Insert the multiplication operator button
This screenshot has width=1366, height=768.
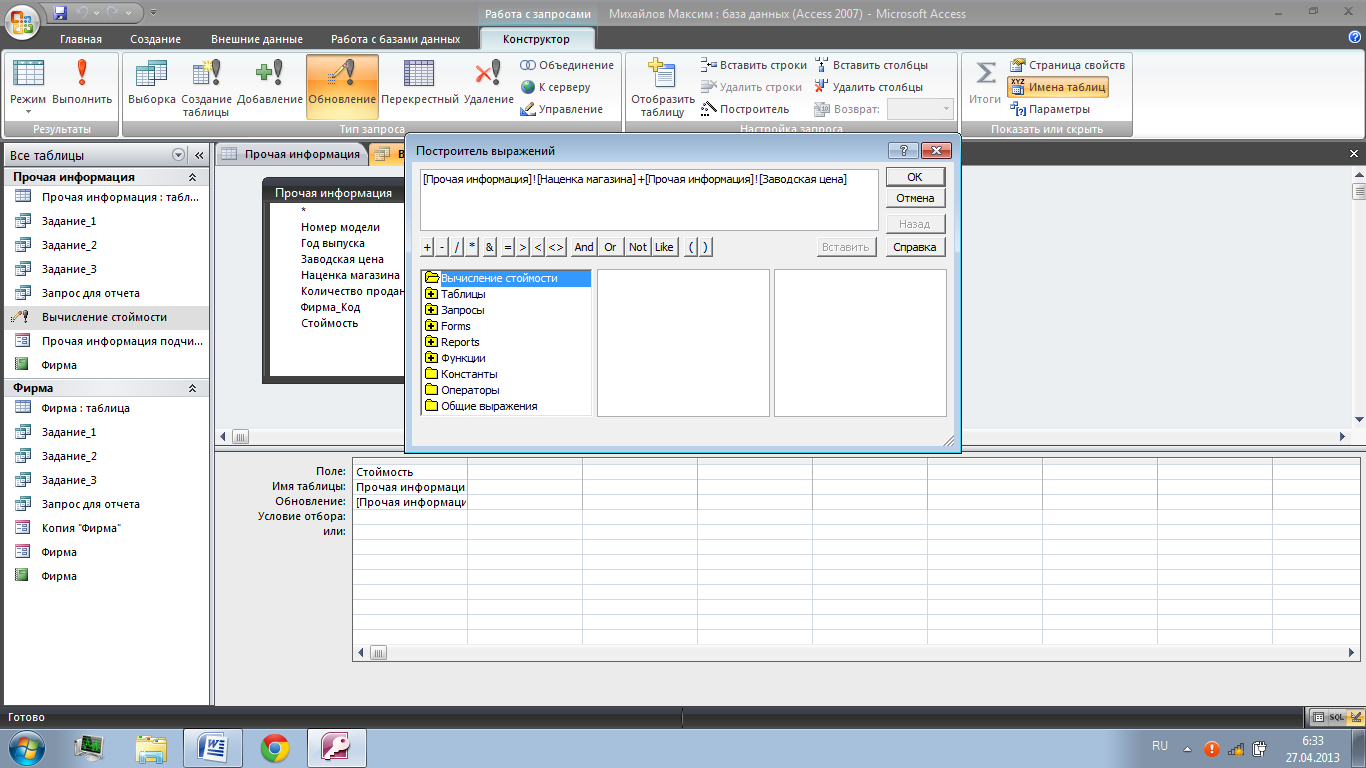(472, 247)
